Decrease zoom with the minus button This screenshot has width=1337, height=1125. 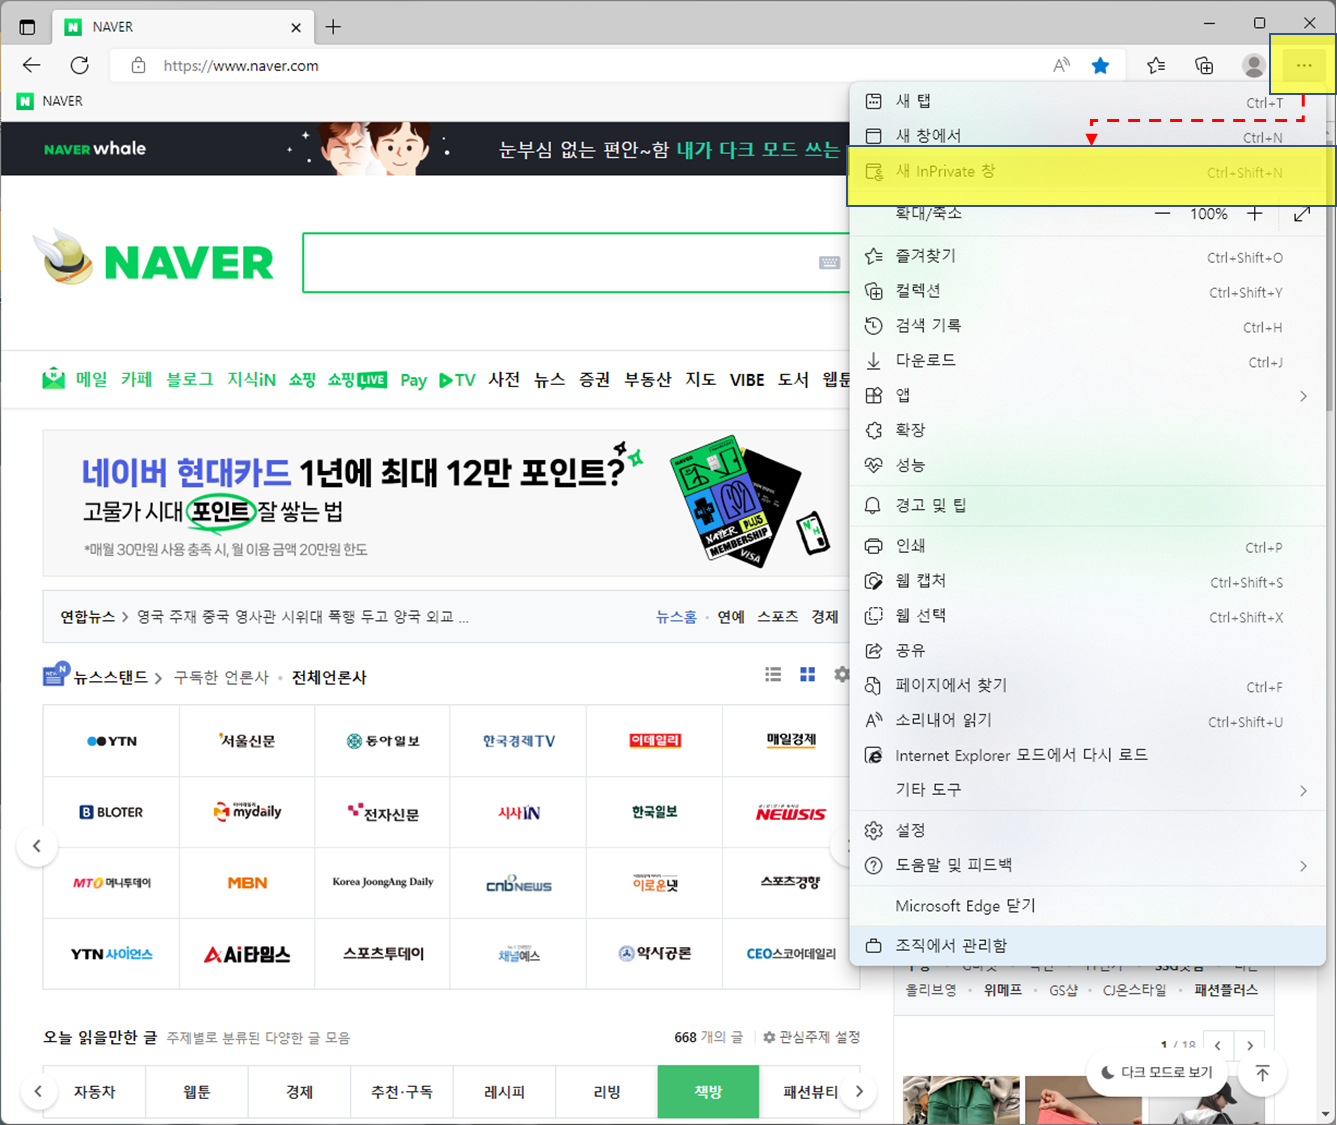click(1162, 214)
